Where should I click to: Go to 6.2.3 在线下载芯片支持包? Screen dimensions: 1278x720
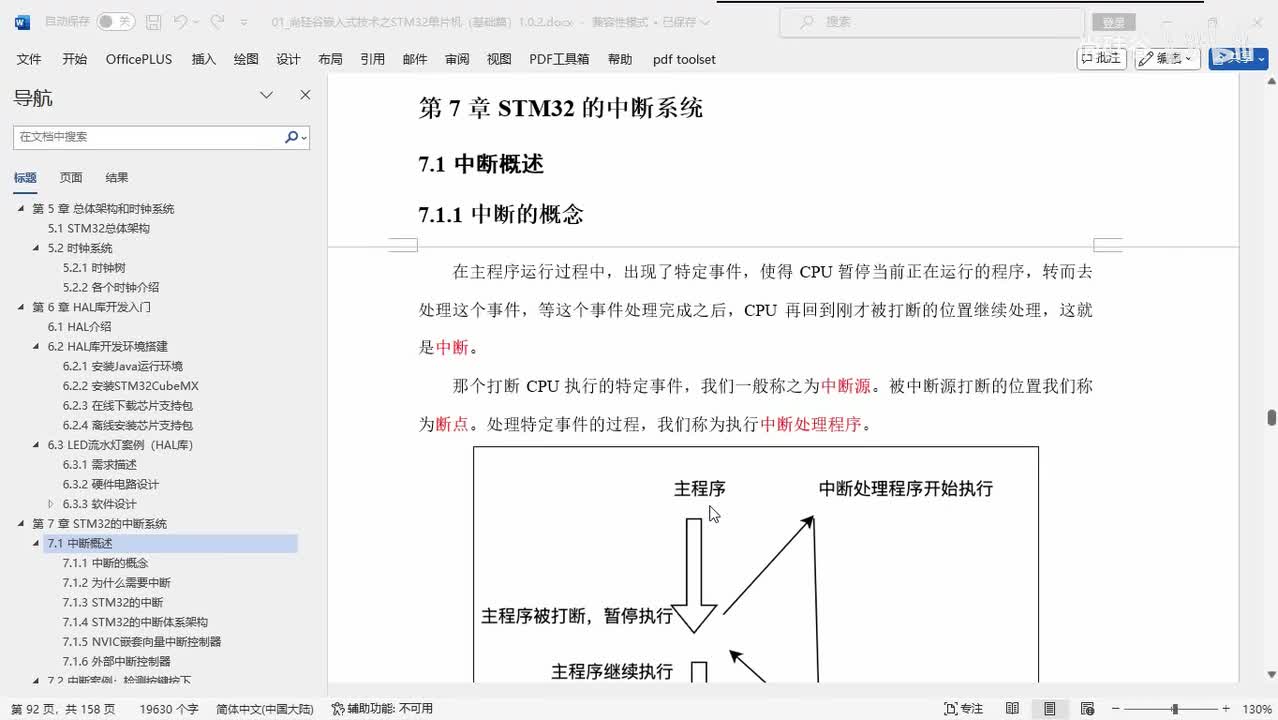[x=128, y=406]
